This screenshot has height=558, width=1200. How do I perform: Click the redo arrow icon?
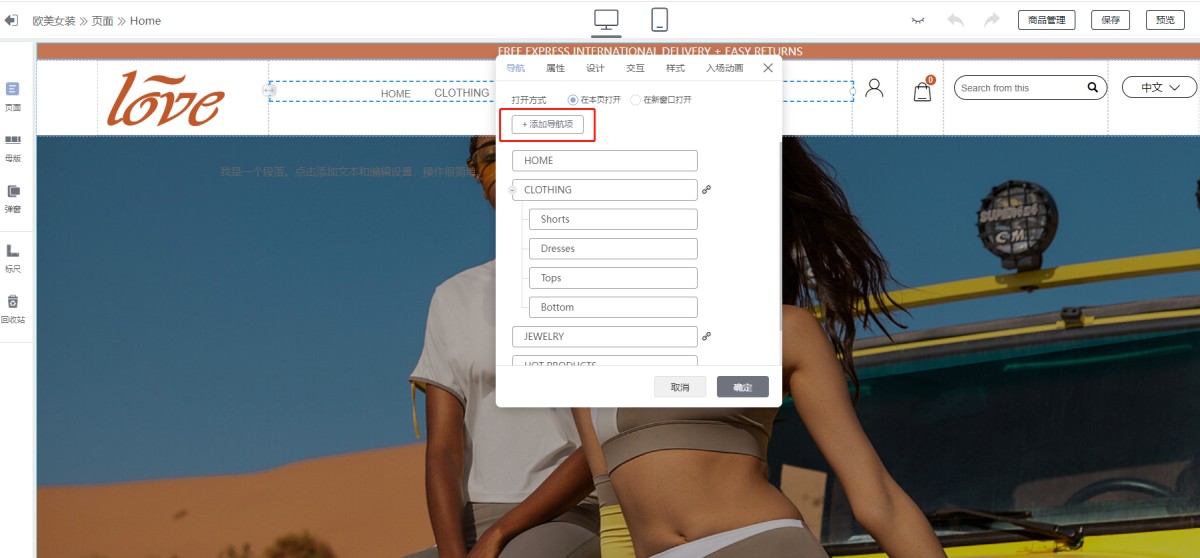click(991, 20)
